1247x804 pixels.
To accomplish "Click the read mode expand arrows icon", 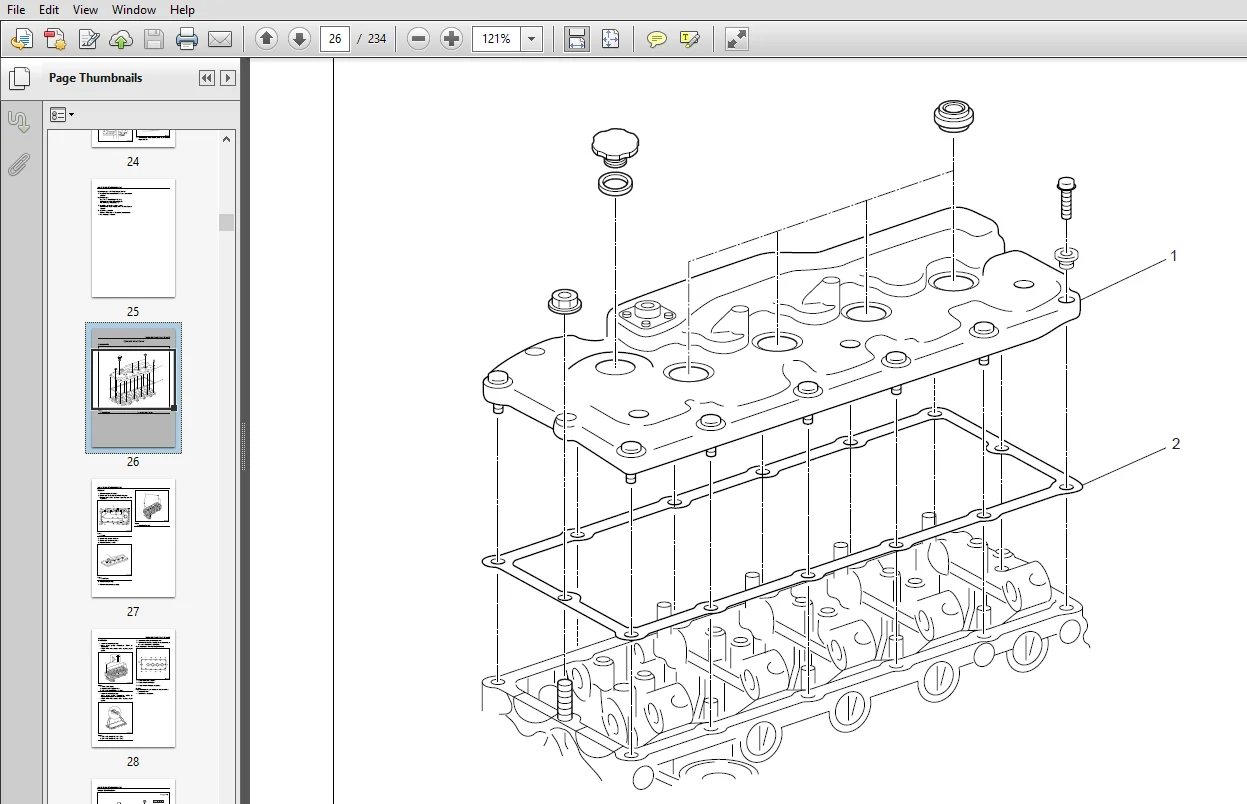I will [737, 39].
